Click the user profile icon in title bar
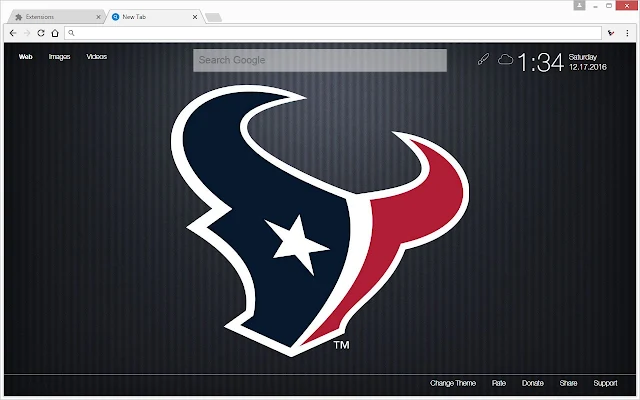Image resolution: width=640 pixels, height=400 pixels. 579,5
